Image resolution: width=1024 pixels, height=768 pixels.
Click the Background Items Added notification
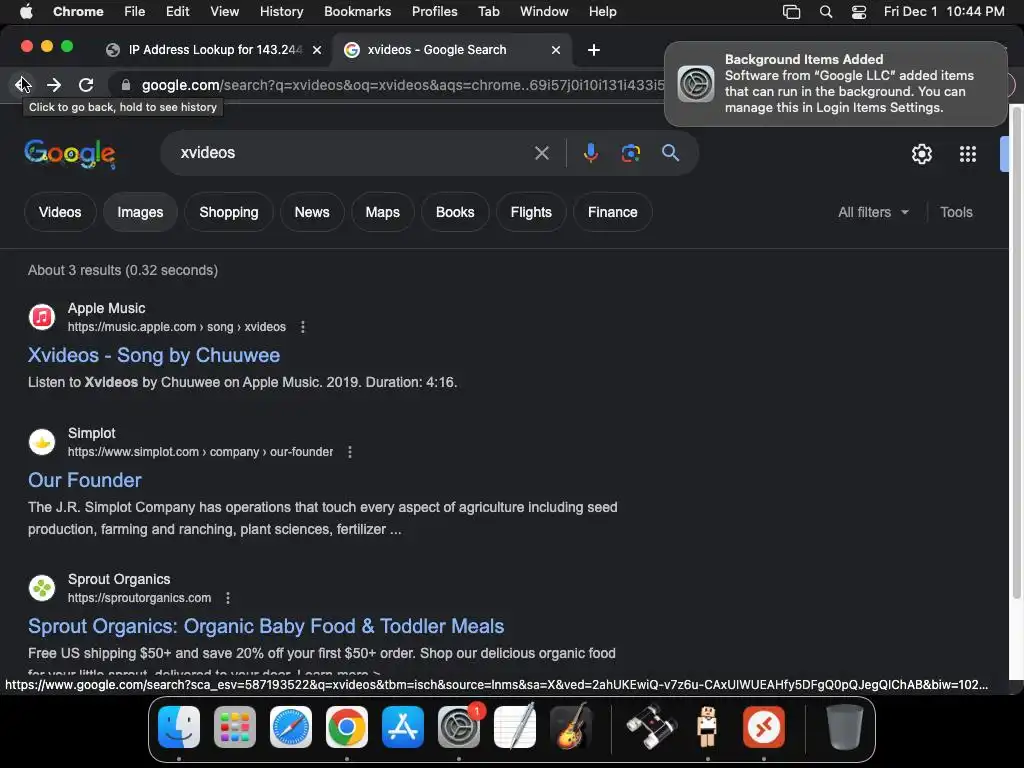[836, 84]
